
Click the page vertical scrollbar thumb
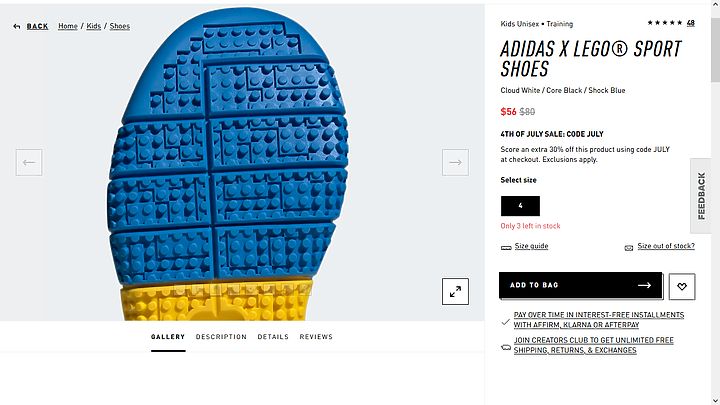715,50
